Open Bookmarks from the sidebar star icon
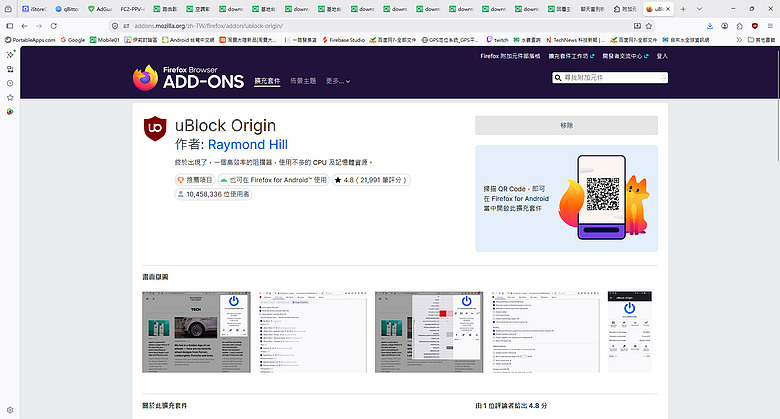 click(x=10, y=98)
